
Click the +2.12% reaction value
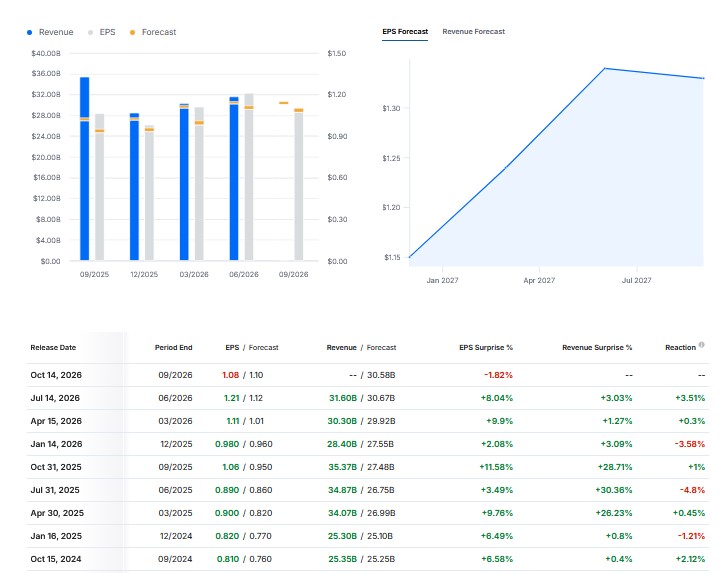click(x=690, y=559)
